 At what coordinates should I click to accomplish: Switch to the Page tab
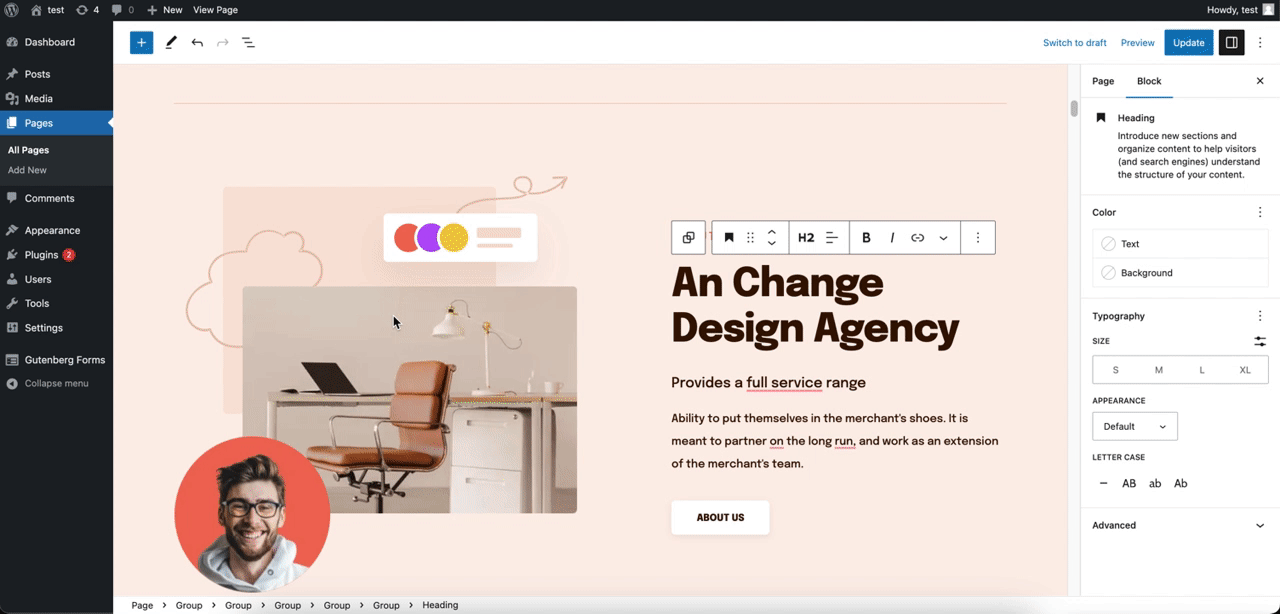point(1103,81)
